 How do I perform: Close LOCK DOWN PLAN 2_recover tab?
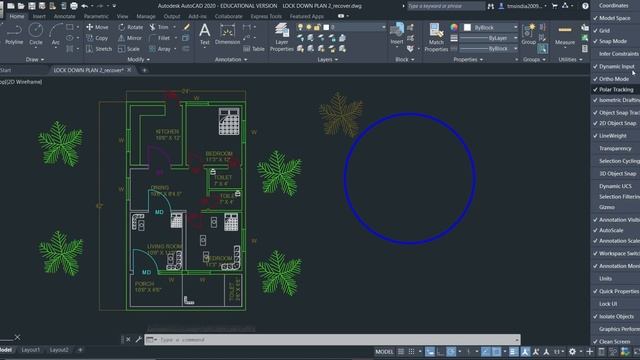coord(129,70)
